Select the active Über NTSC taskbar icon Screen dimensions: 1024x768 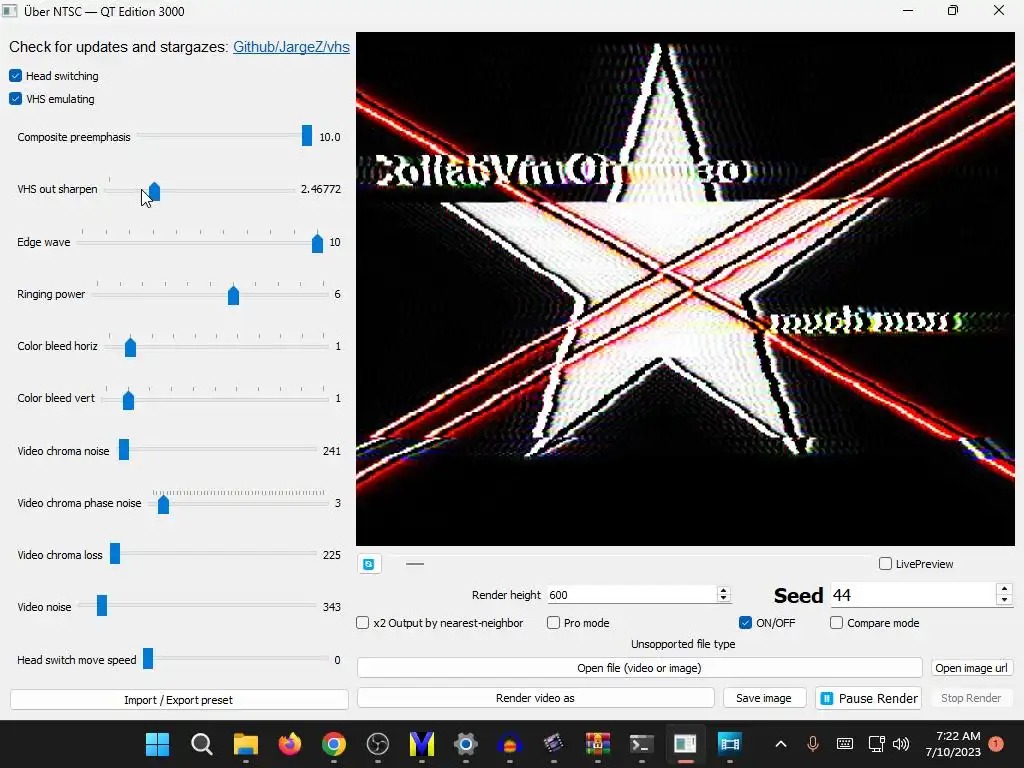tap(686, 744)
